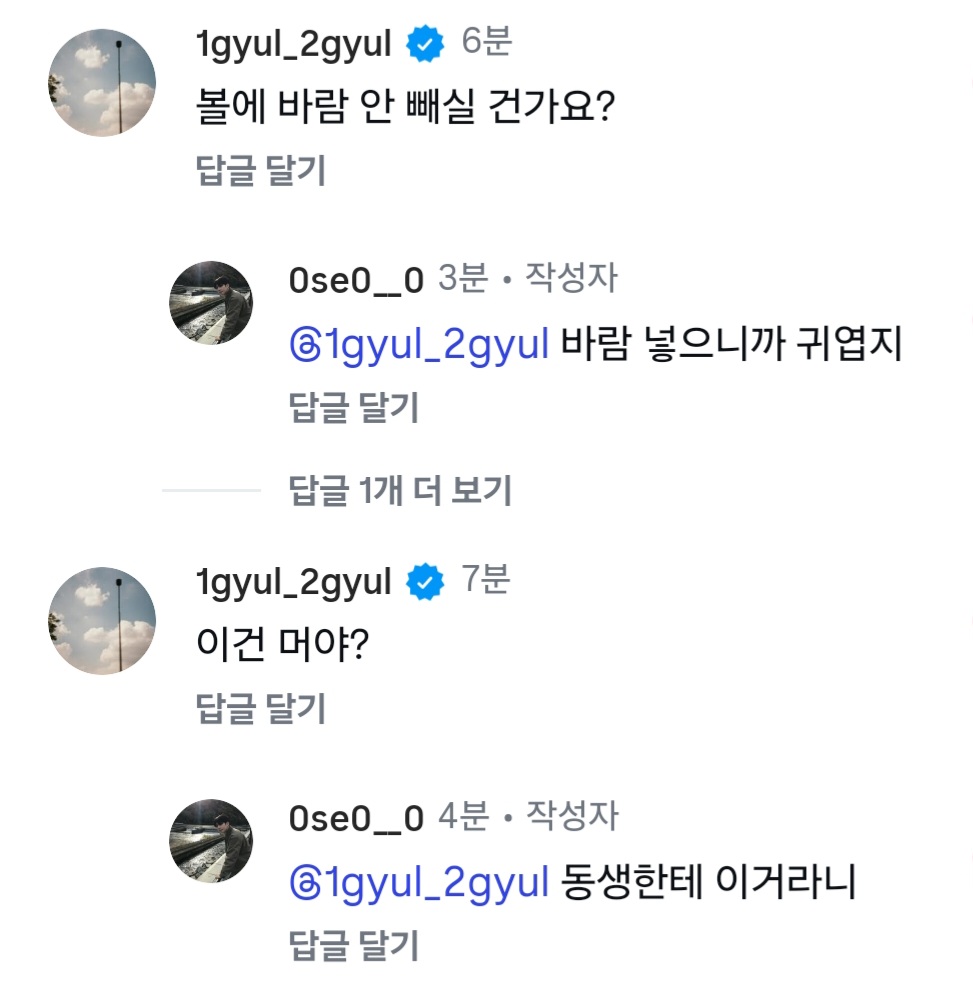Select the comment text "이건 머야?"
Screen dimensions: 973x995
[285, 645]
